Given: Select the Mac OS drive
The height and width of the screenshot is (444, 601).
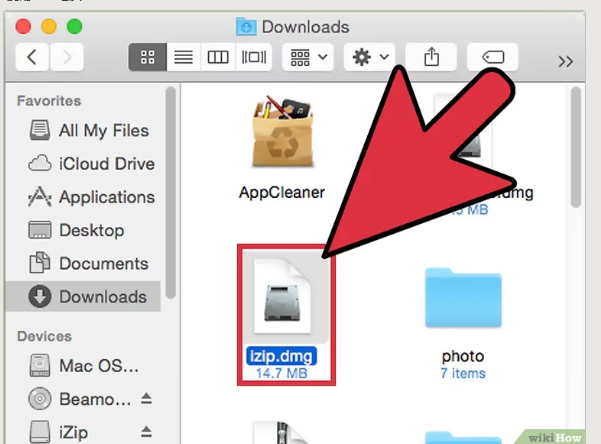Looking at the screenshot, I should pos(84,365).
